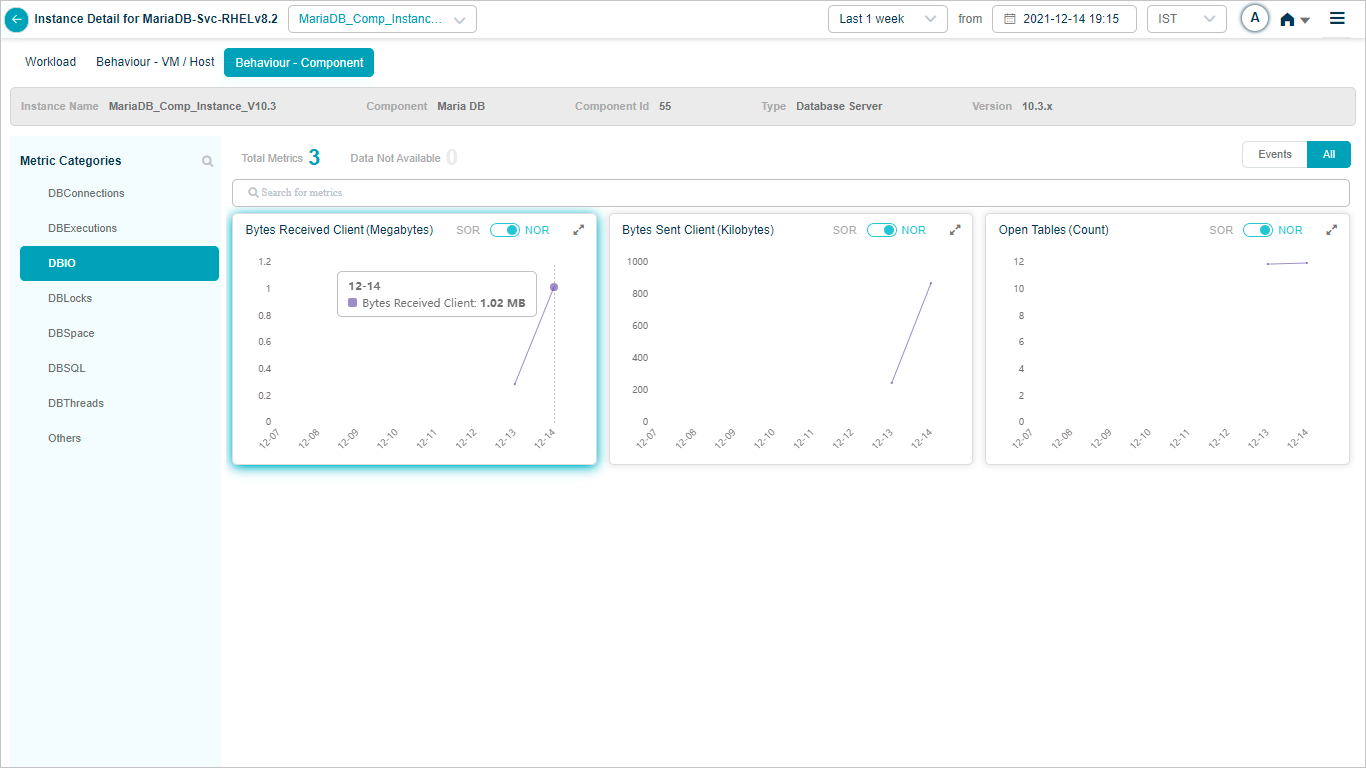Open the Last 1 week dropdown
Image resolution: width=1366 pixels, height=768 pixels.
(887, 19)
